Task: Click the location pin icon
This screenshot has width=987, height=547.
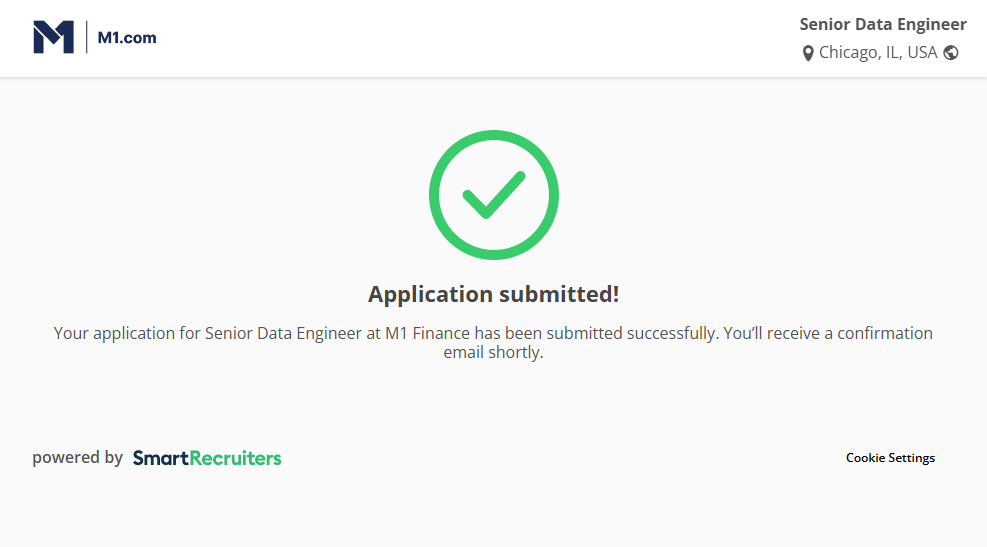Action: point(808,54)
